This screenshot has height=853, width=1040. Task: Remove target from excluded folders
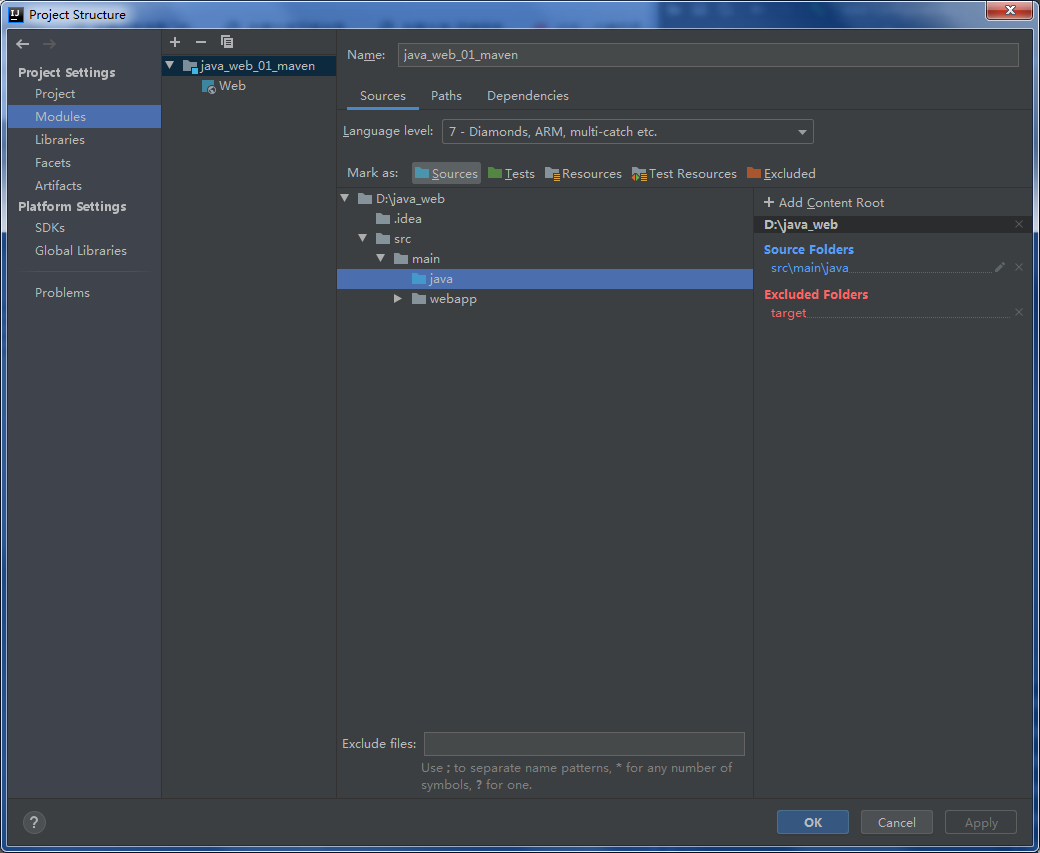coord(1018,313)
